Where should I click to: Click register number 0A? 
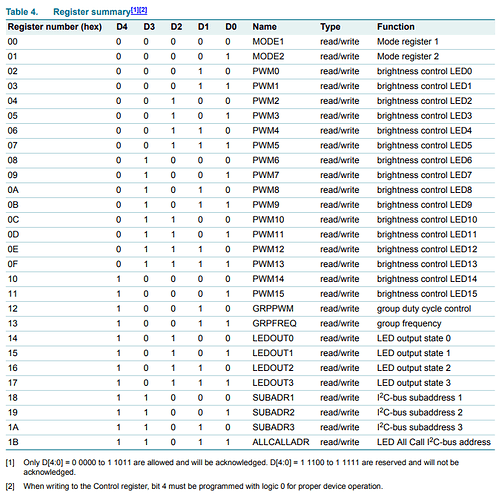13,190
